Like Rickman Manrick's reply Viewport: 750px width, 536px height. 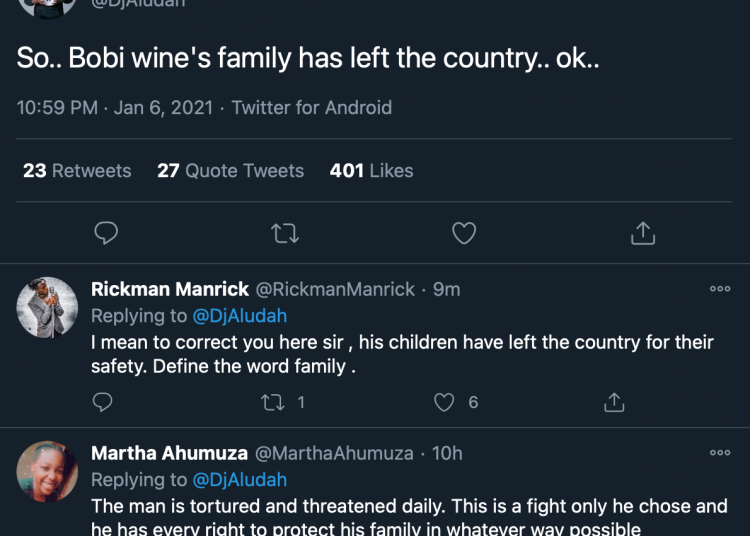pyautogui.click(x=445, y=402)
